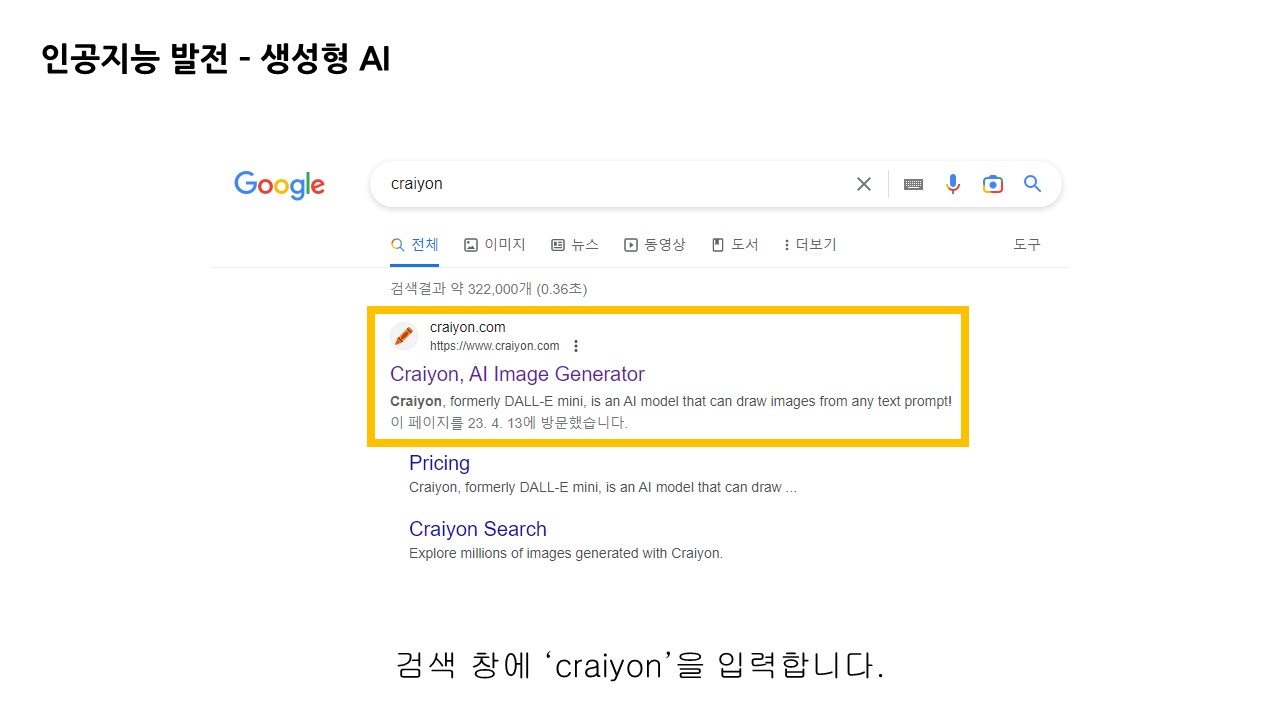Screen dimensions: 1280x720
Task: Click the https://www.craiyon.com URL text
Action: coord(494,346)
